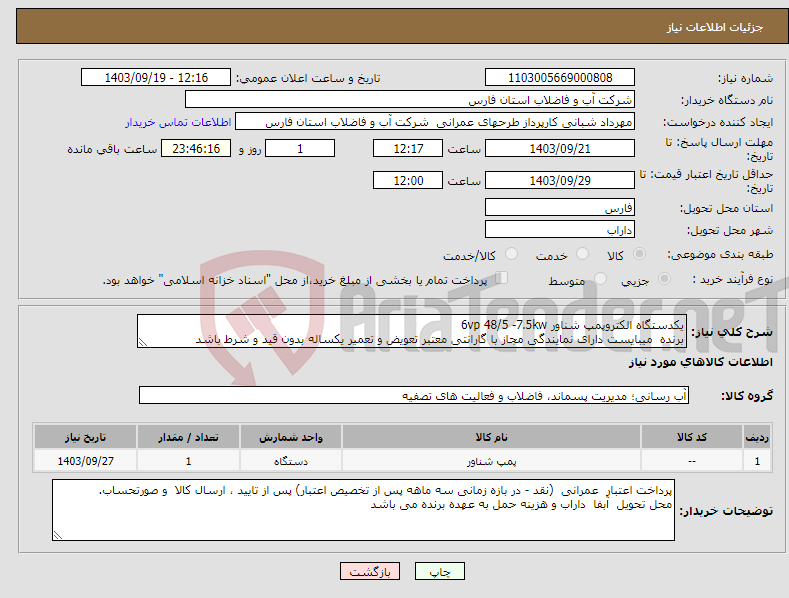
Task: Click the بازگشت back button
Action: click(370, 571)
